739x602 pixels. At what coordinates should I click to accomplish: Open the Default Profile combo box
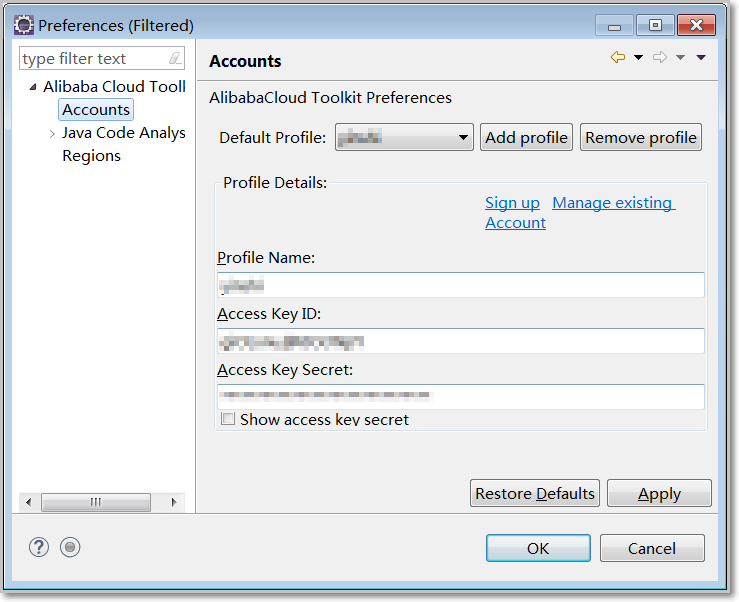pos(404,137)
